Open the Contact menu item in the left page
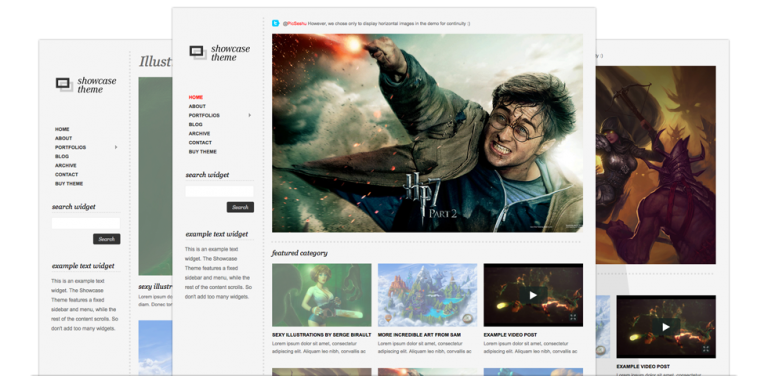The width and height of the screenshot is (768, 376). pos(67,175)
